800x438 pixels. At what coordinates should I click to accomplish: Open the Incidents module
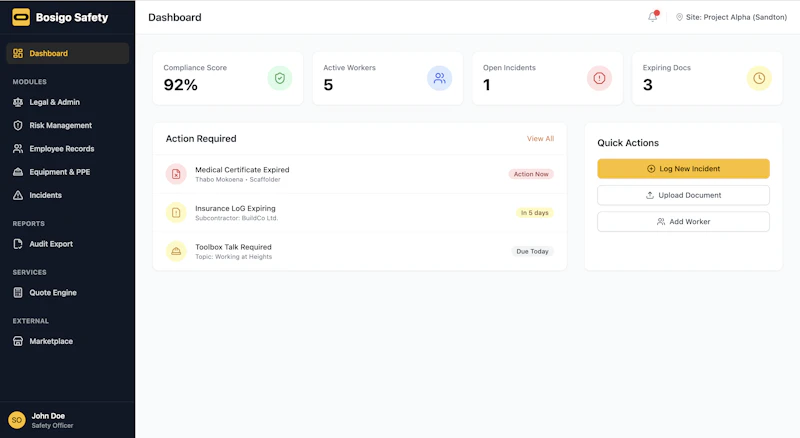point(68,195)
